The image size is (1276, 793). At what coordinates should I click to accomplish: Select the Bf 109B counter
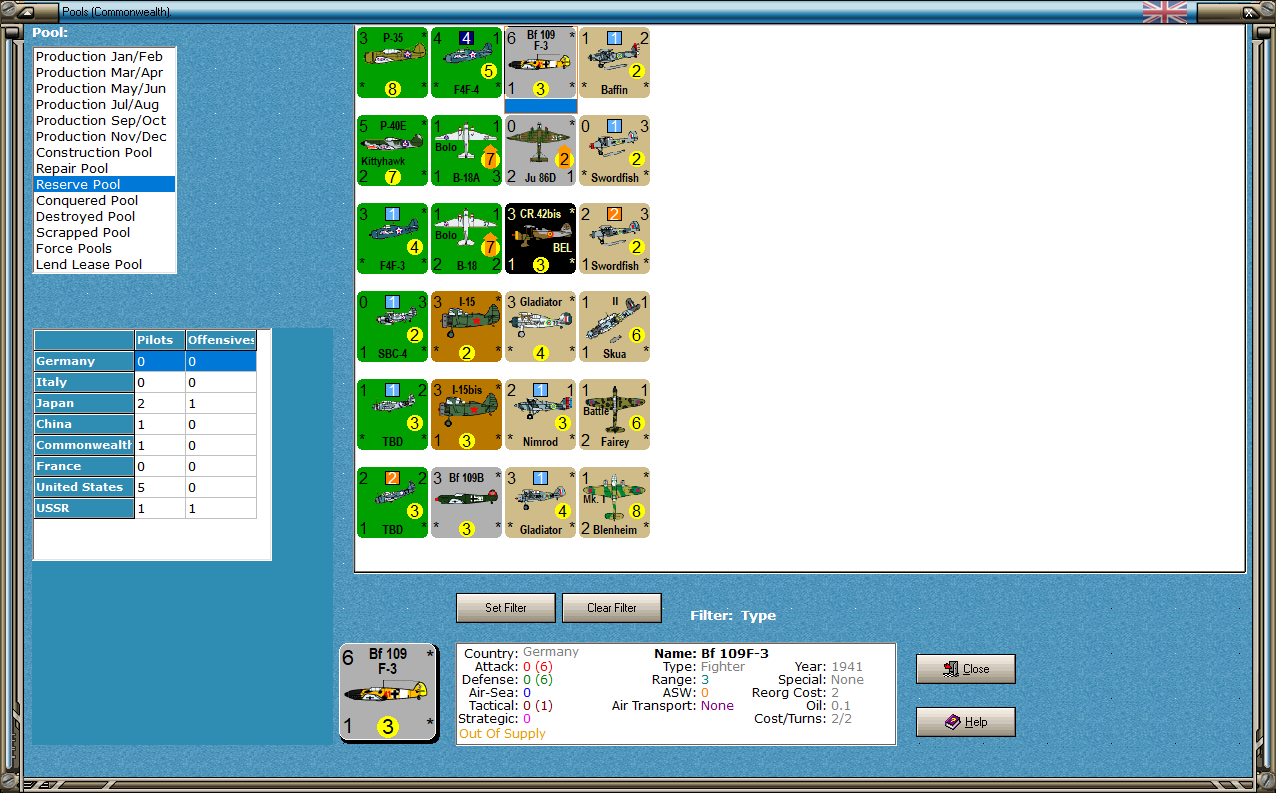point(466,503)
